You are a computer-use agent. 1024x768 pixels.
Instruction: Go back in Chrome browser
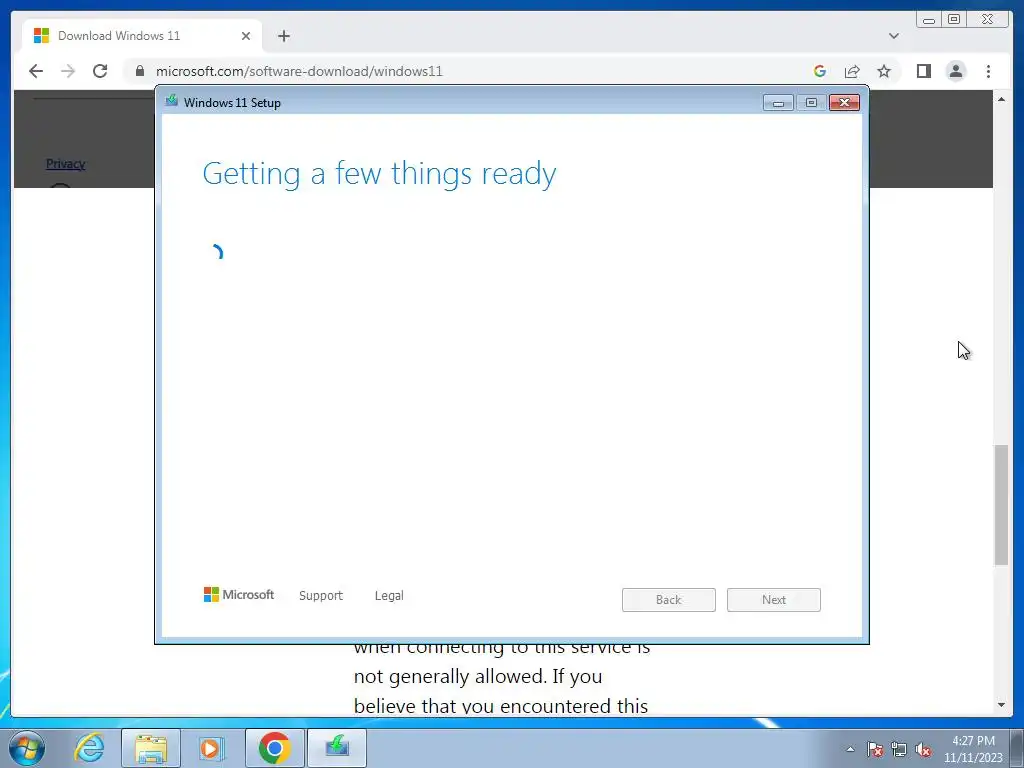tap(36, 71)
